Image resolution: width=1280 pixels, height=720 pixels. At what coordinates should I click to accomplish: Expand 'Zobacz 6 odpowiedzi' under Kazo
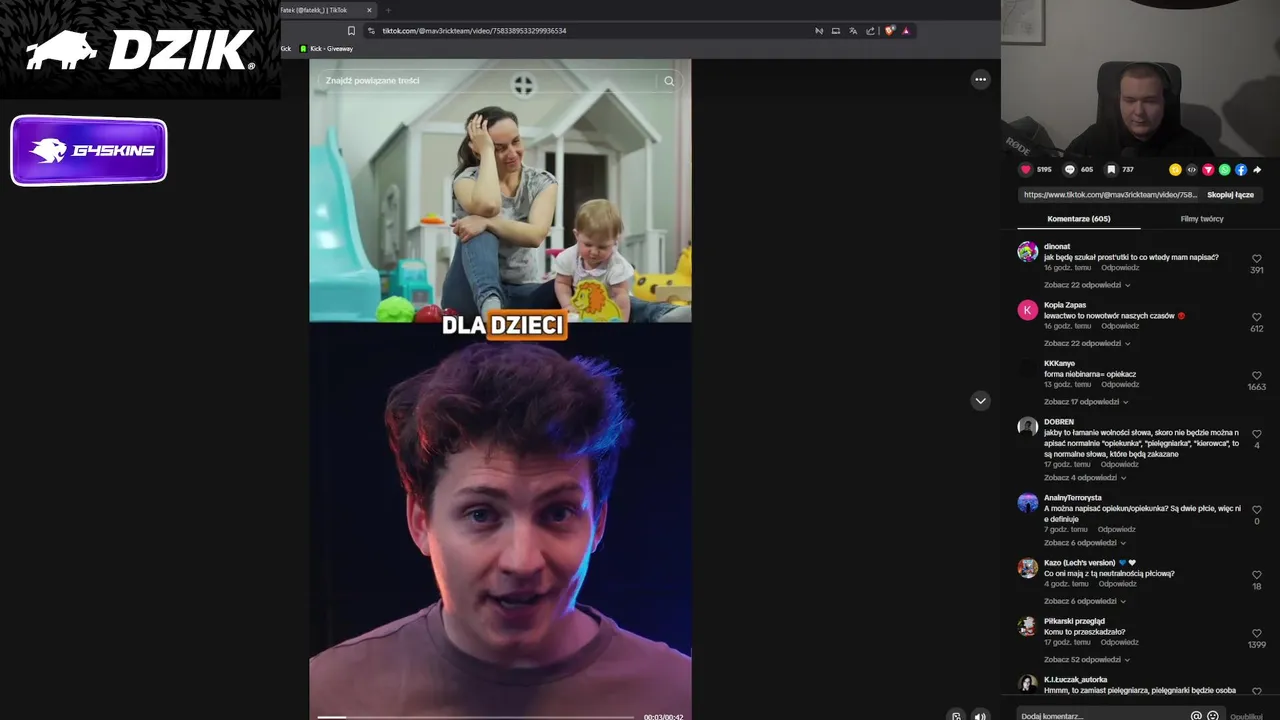coord(1086,601)
